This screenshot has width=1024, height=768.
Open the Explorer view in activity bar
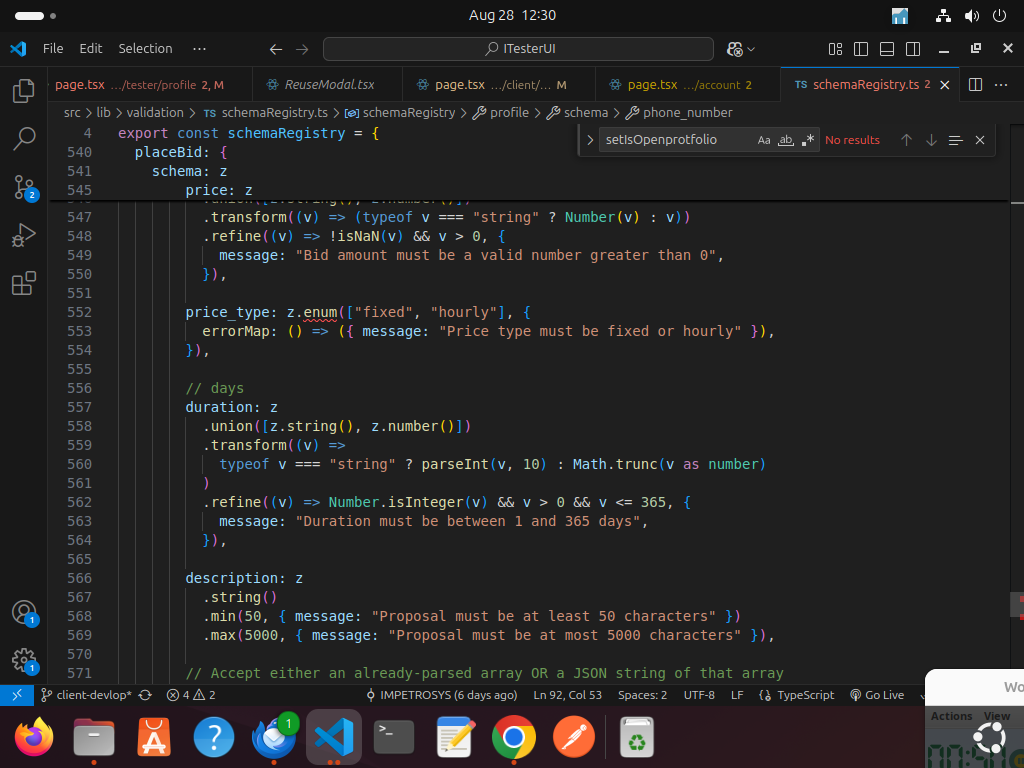[x=24, y=92]
